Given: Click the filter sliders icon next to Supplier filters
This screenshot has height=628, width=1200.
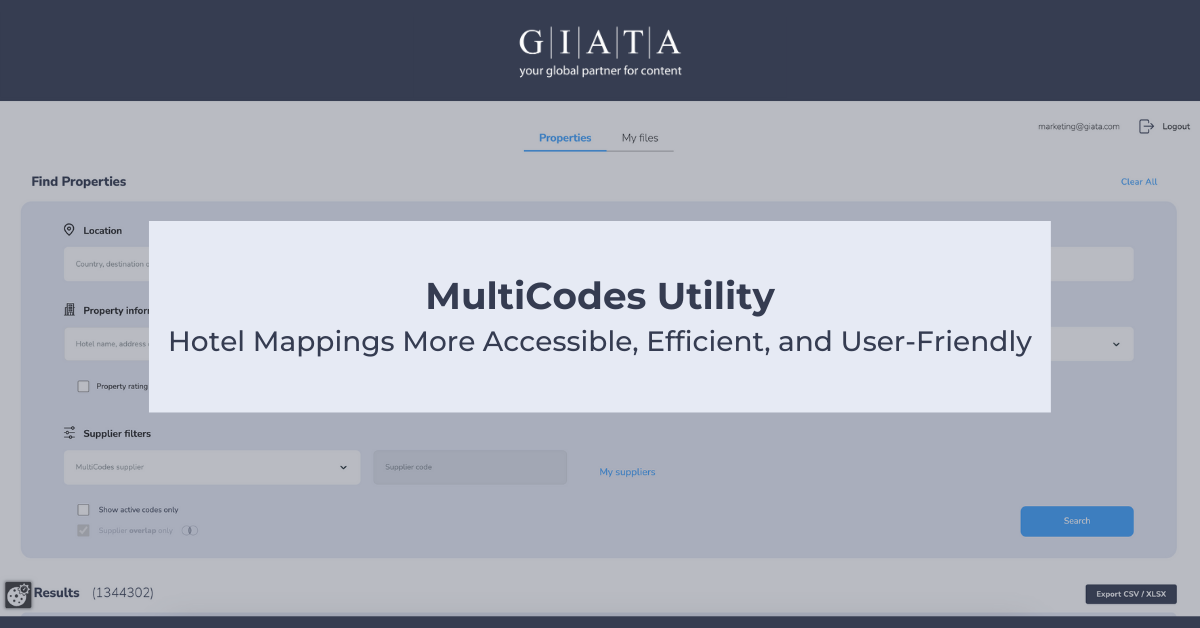Looking at the screenshot, I should [x=68, y=432].
